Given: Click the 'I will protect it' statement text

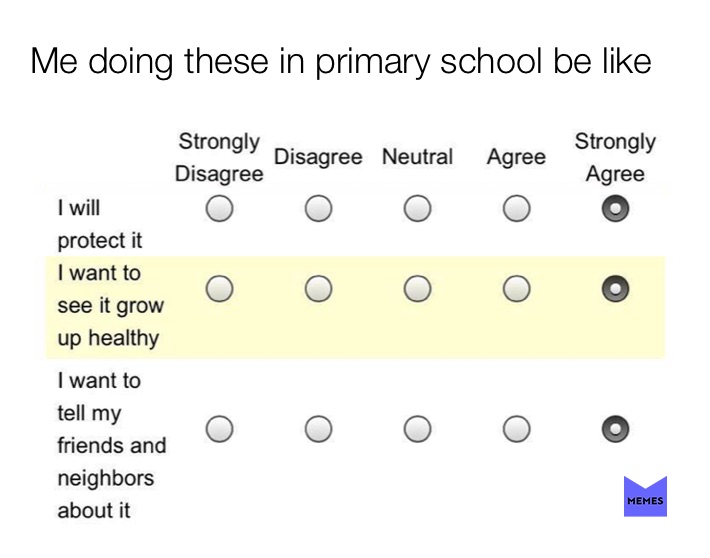Looking at the screenshot, I should point(100,224).
